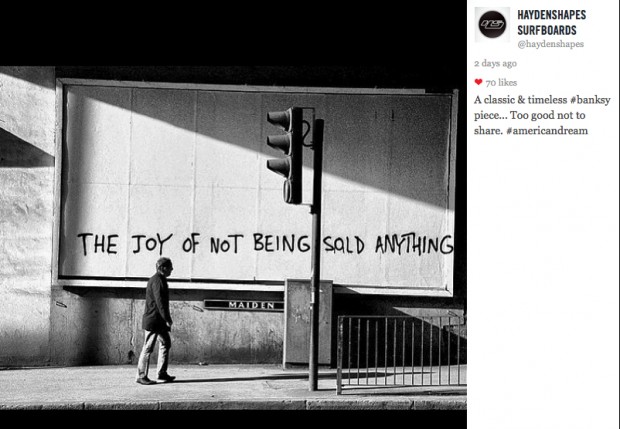Screen dimensions: 620x429
Task: Click the metal railing in the photo
Action: tap(400, 350)
